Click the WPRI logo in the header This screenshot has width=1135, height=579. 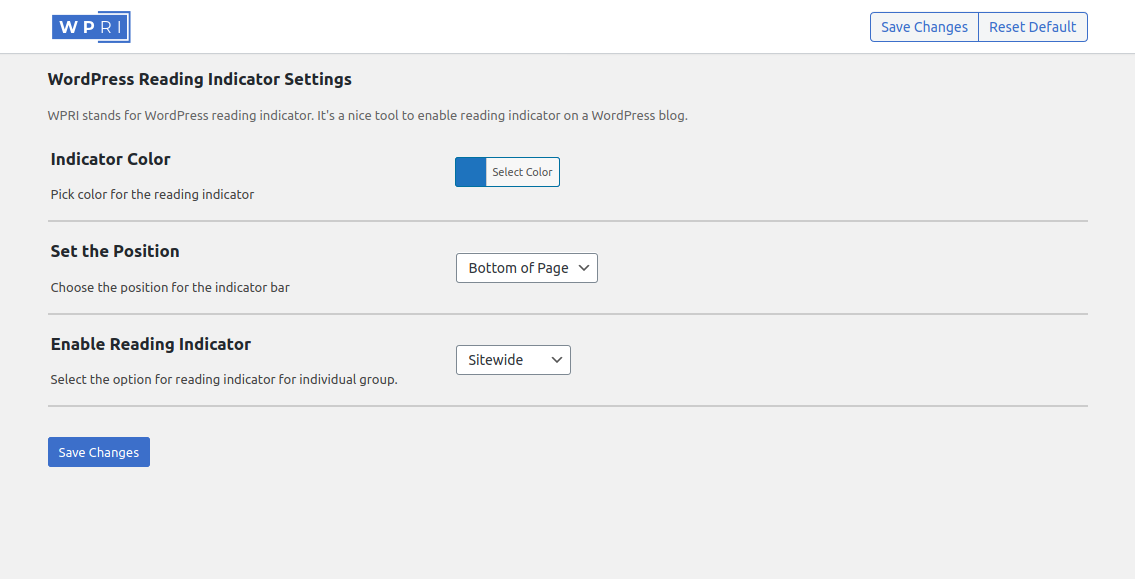click(x=91, y=27)
